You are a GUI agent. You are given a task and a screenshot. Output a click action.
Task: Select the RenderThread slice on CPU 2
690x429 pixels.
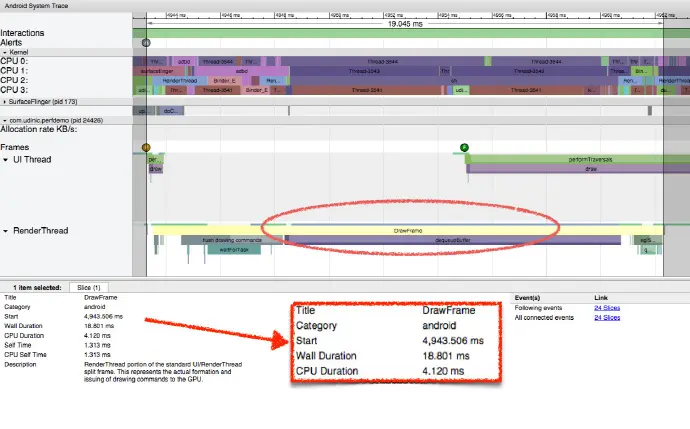coord(180,81)
